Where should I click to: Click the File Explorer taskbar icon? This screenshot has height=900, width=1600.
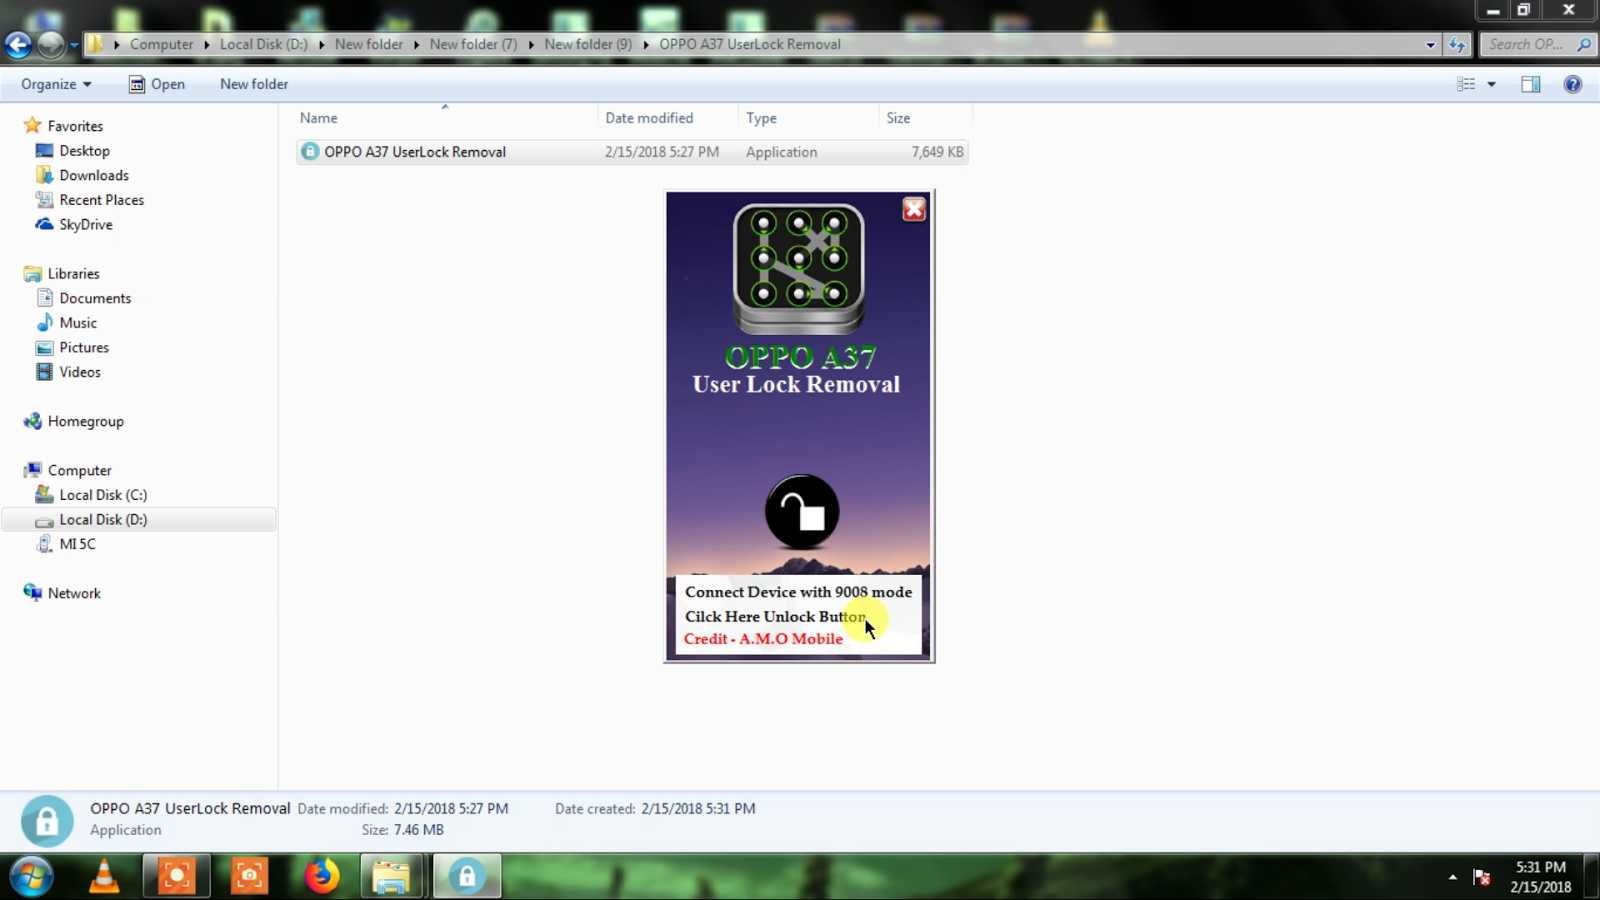coord(391,877)
